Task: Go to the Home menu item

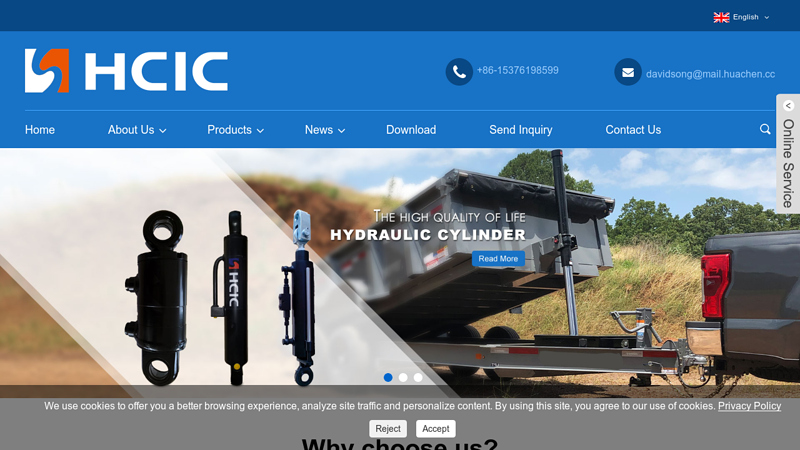Action: pos(40,130)
